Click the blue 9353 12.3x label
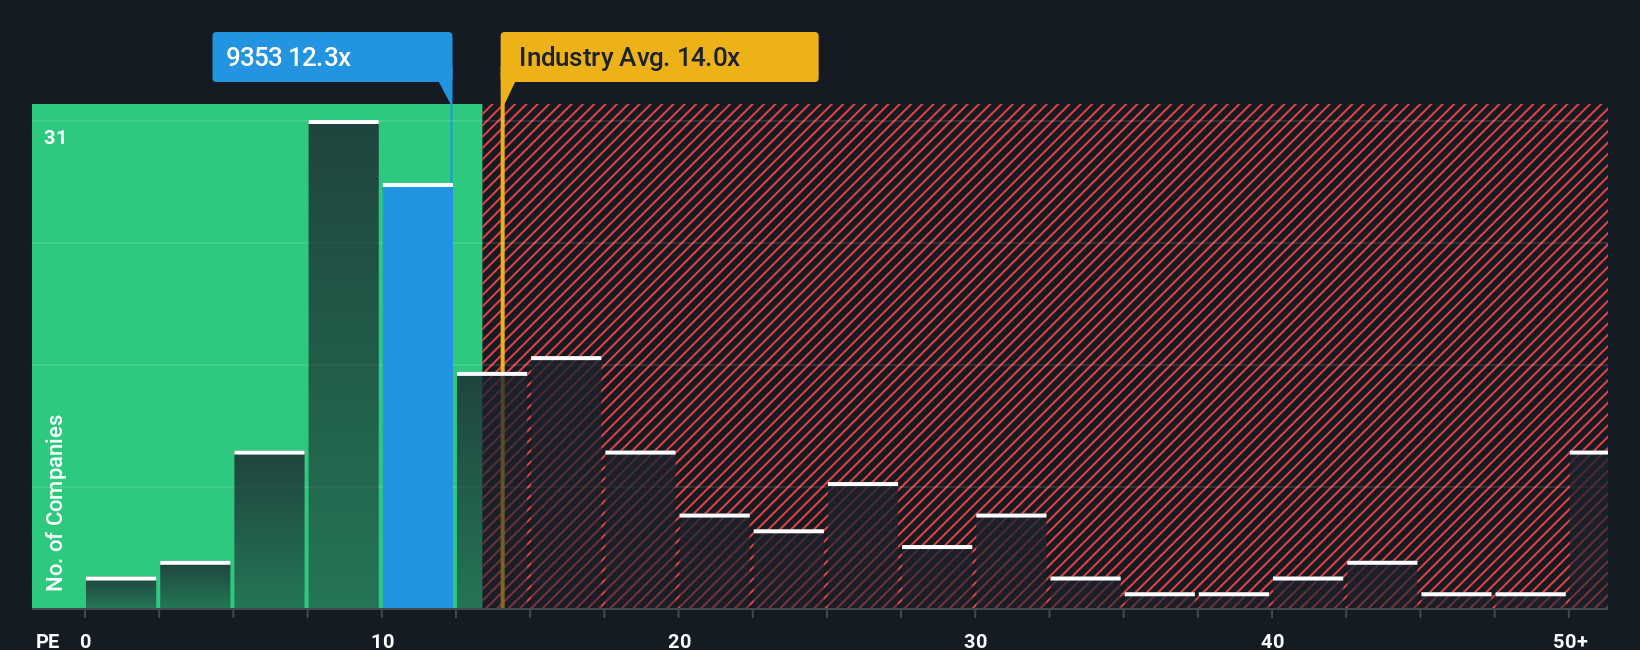Image resolution: width=1640 pixels, height=650 pixels. [332, 57]
